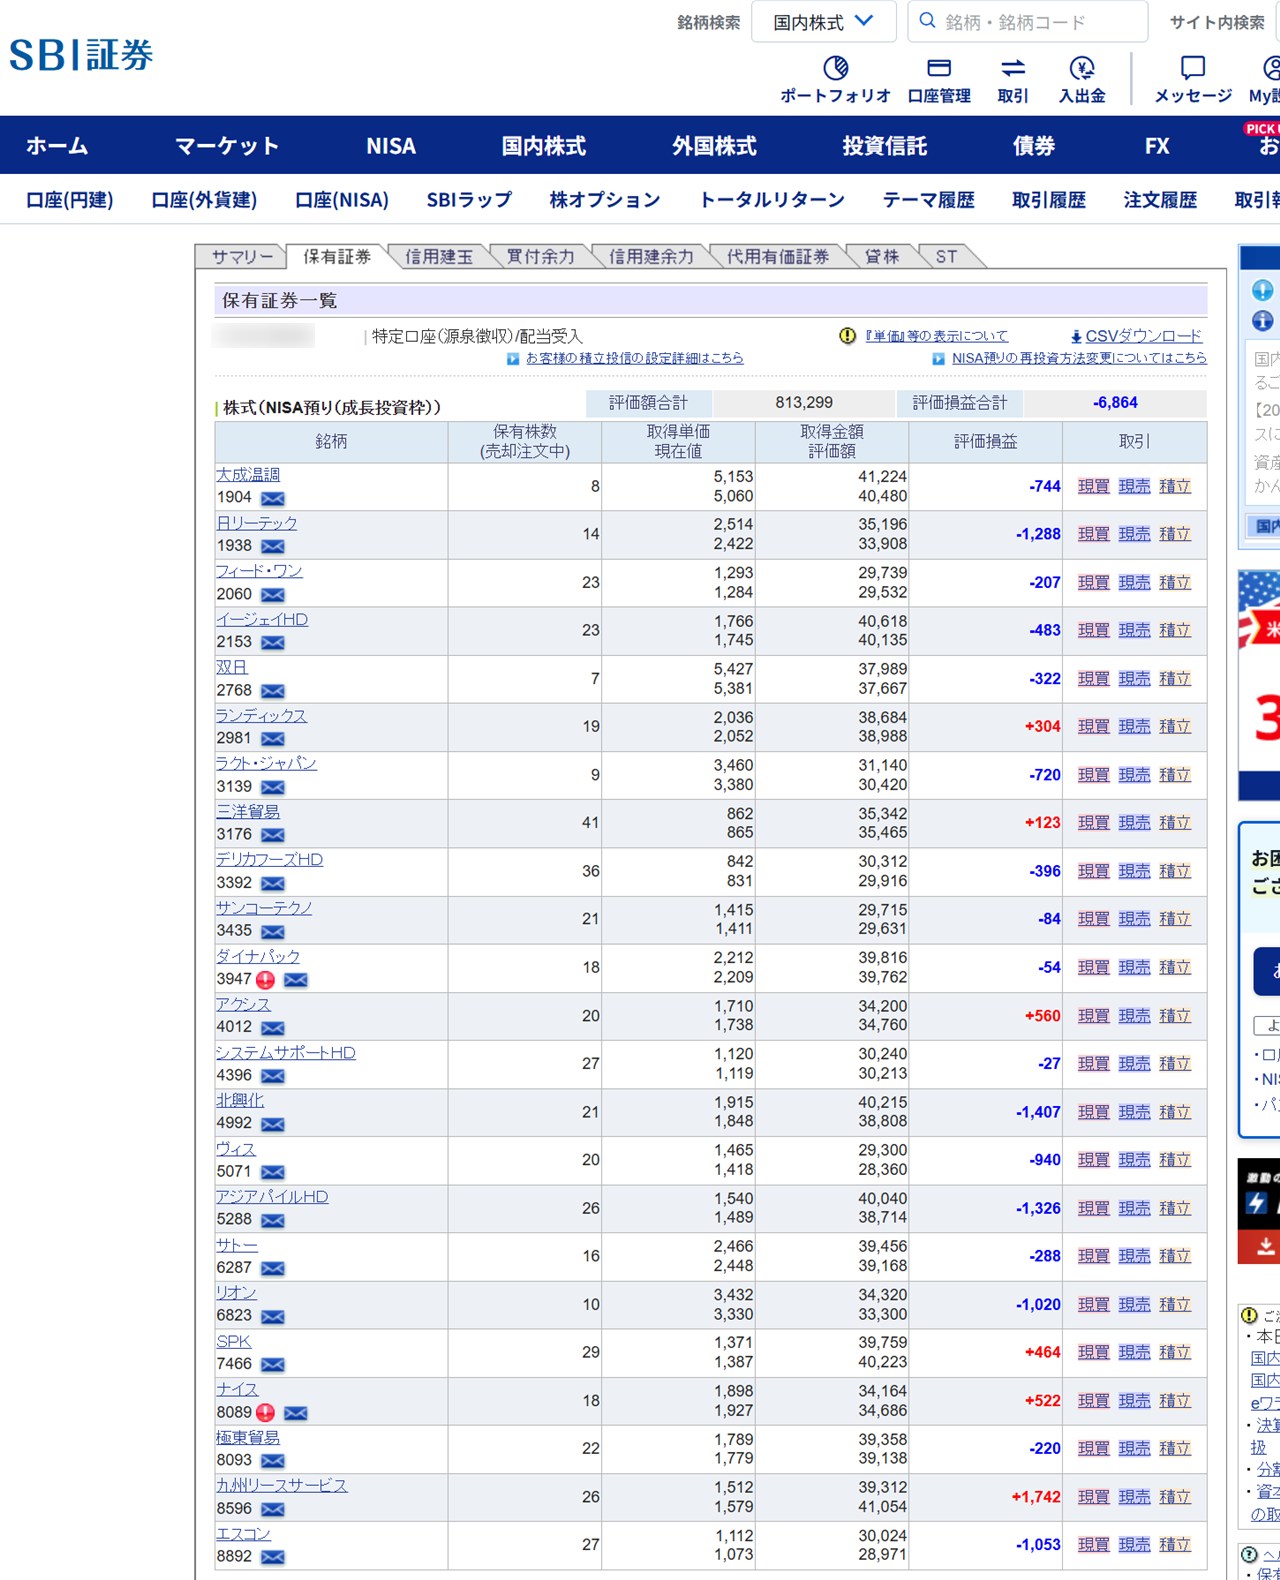Viewport: 1280px width, 1580px height.
Task: Open the NISA main menu
Action: click(391, 146)
